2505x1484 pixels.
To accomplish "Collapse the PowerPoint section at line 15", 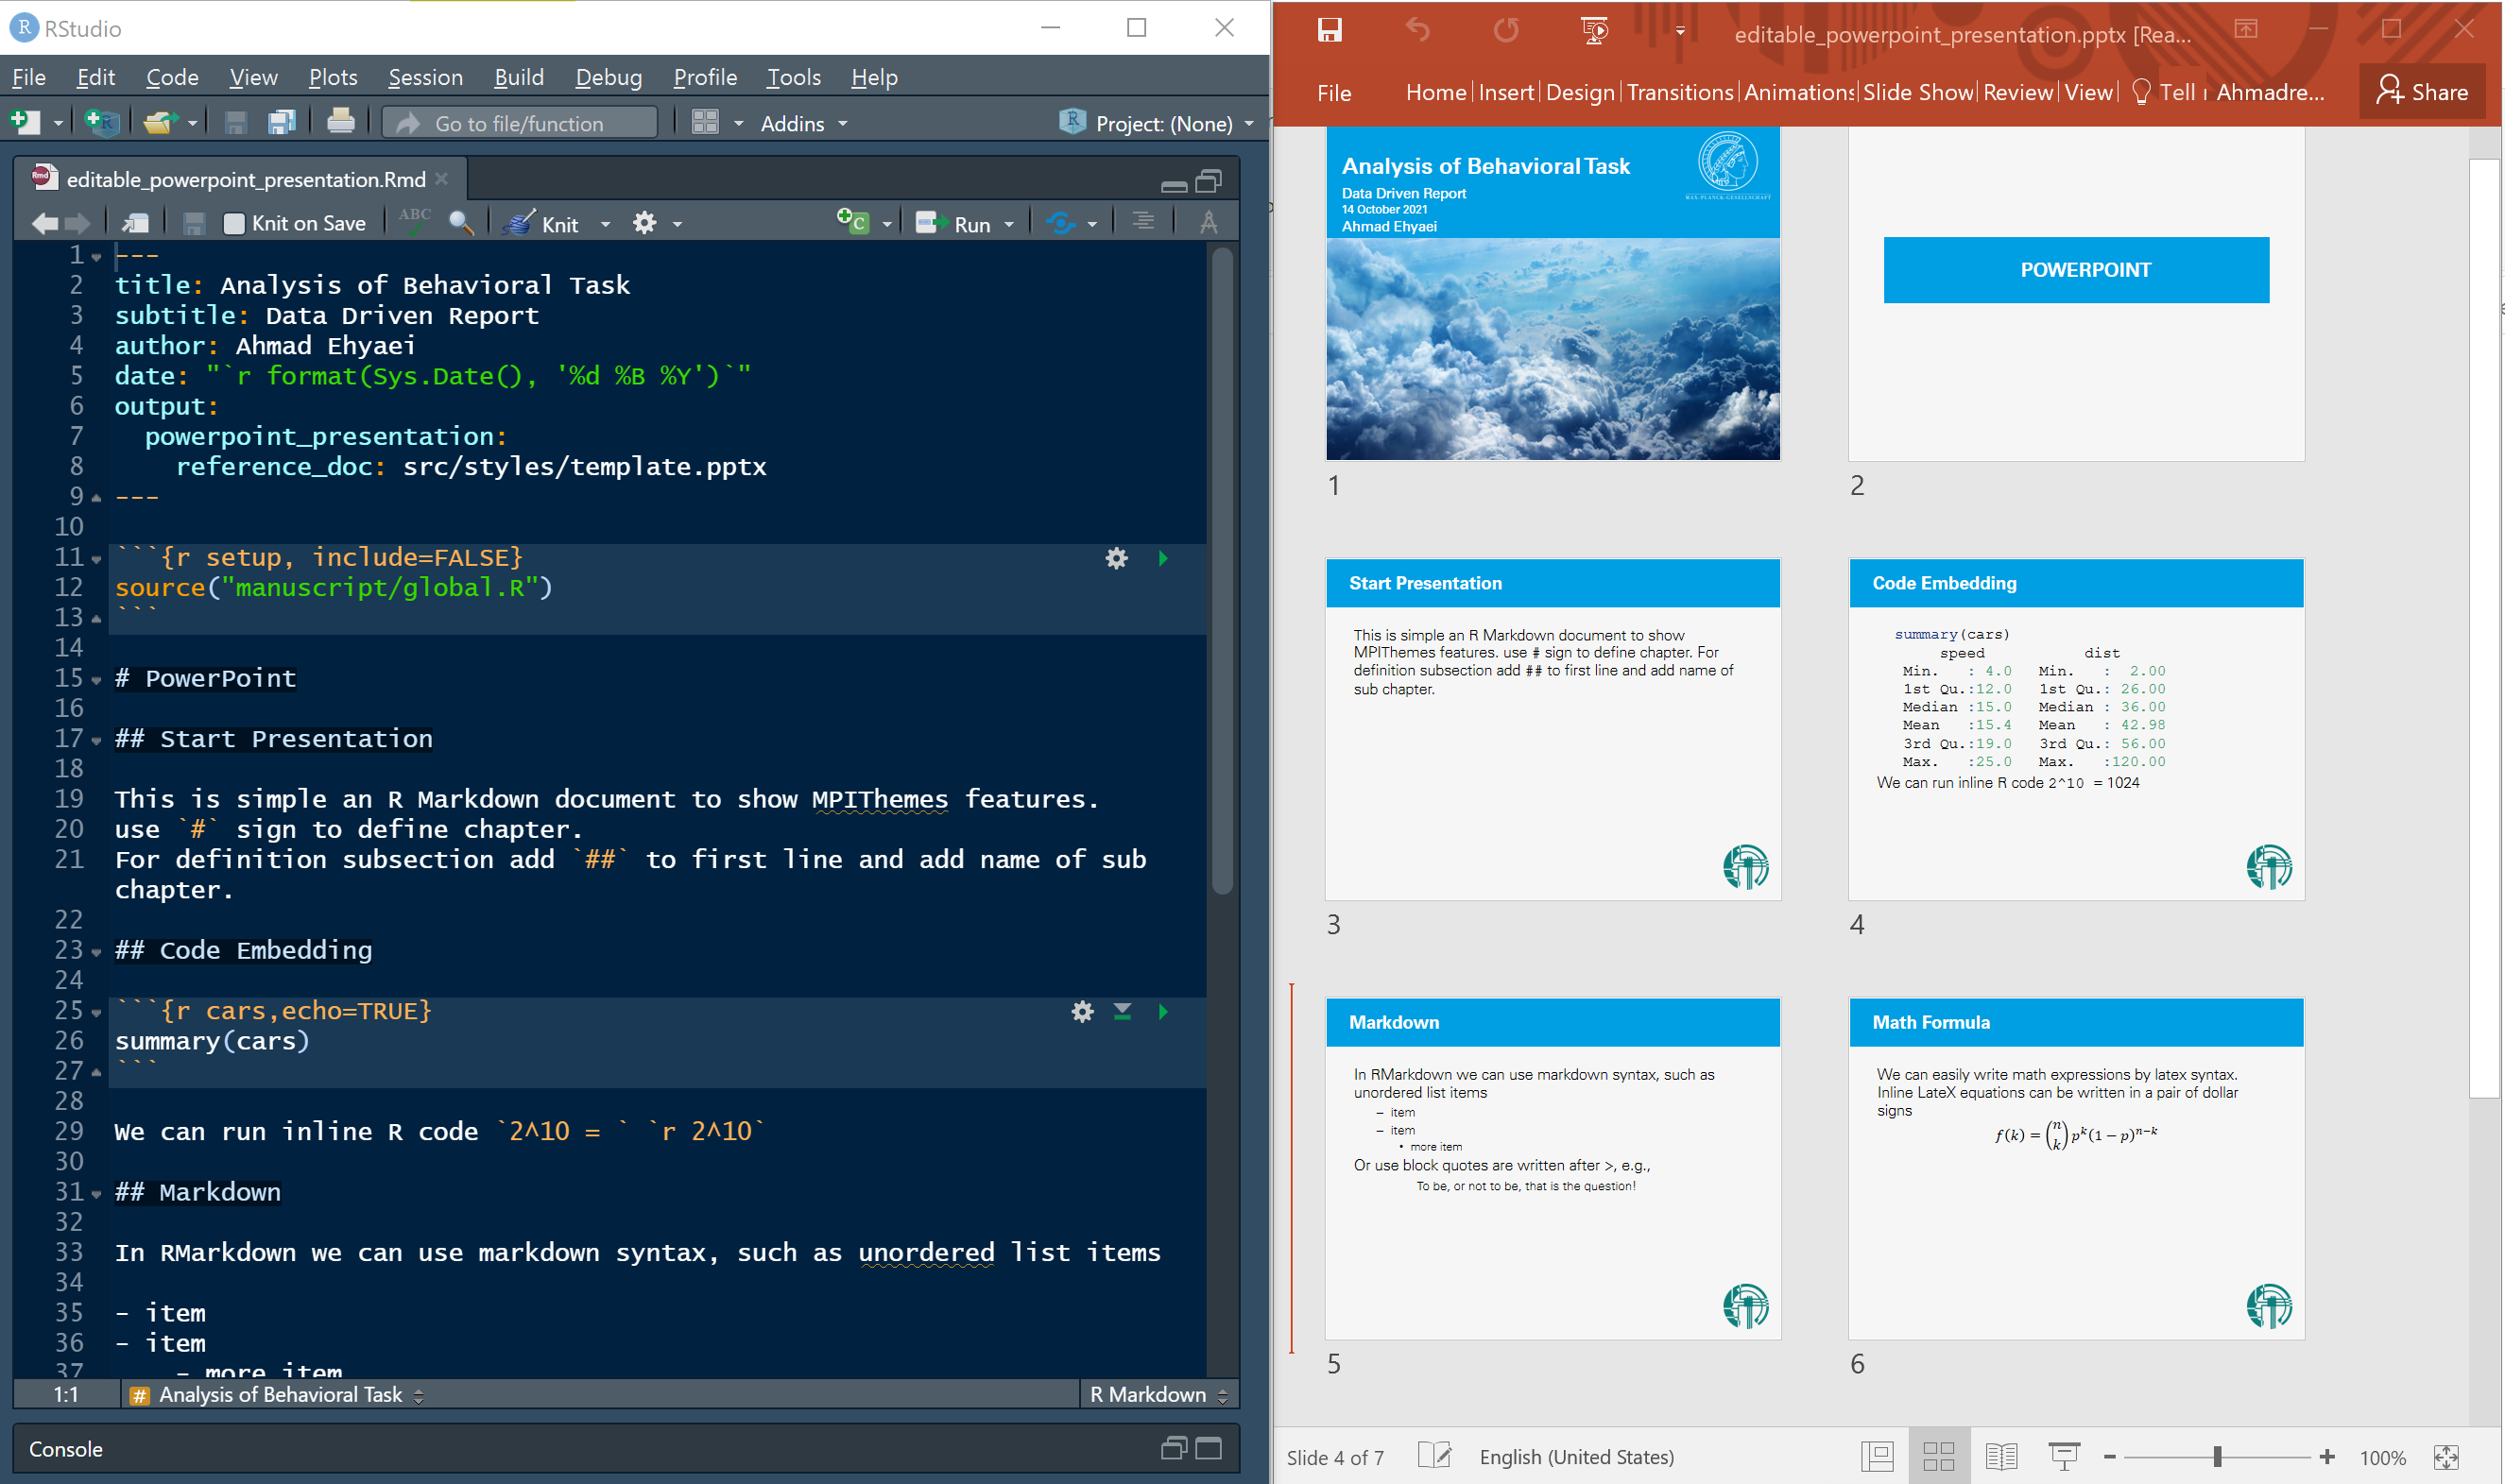I will (x=96, y=680).
